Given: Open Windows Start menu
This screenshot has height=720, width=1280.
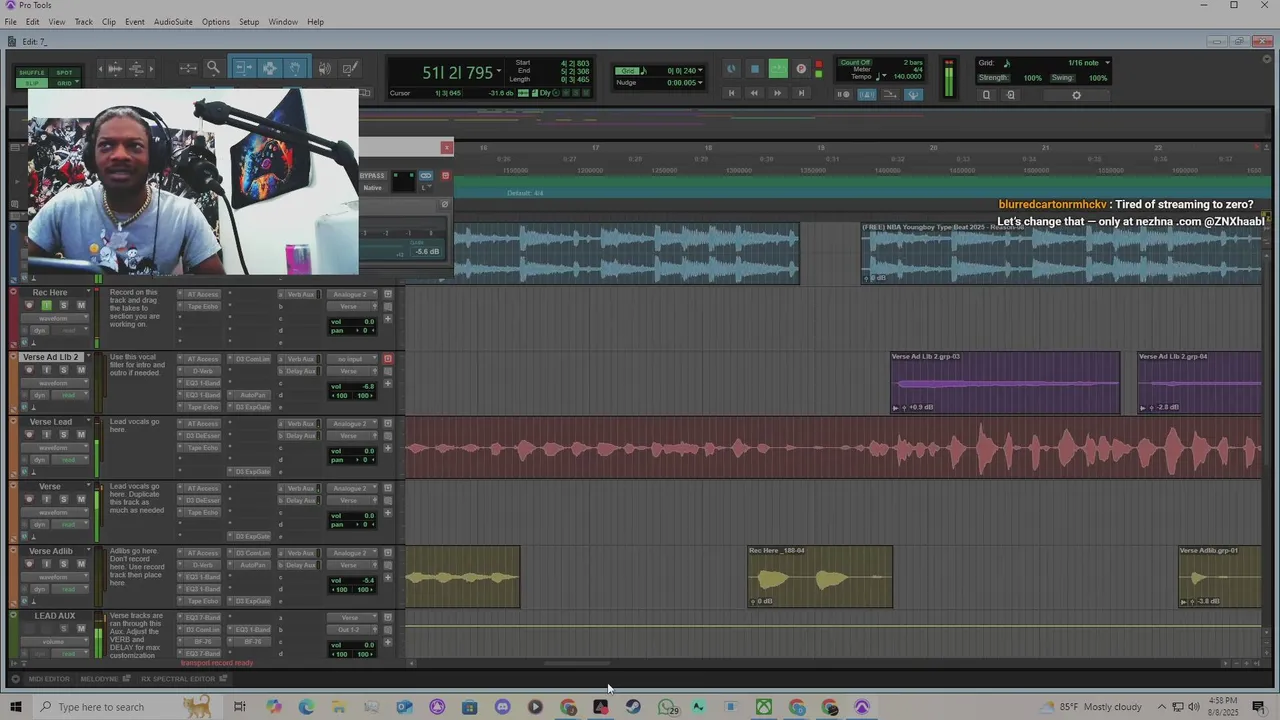Looking at the screenshot, I should pyautogui.click(x=15, y=707).
